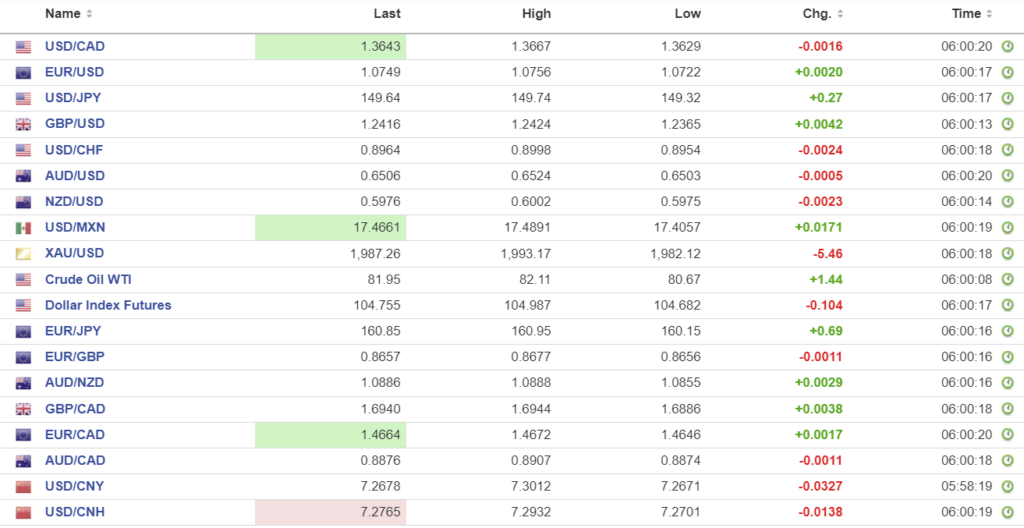Click the clock icon in XAU/USD row
Screen dimensions: 1024x528
pyautogui.click(x=1007, y=254)
